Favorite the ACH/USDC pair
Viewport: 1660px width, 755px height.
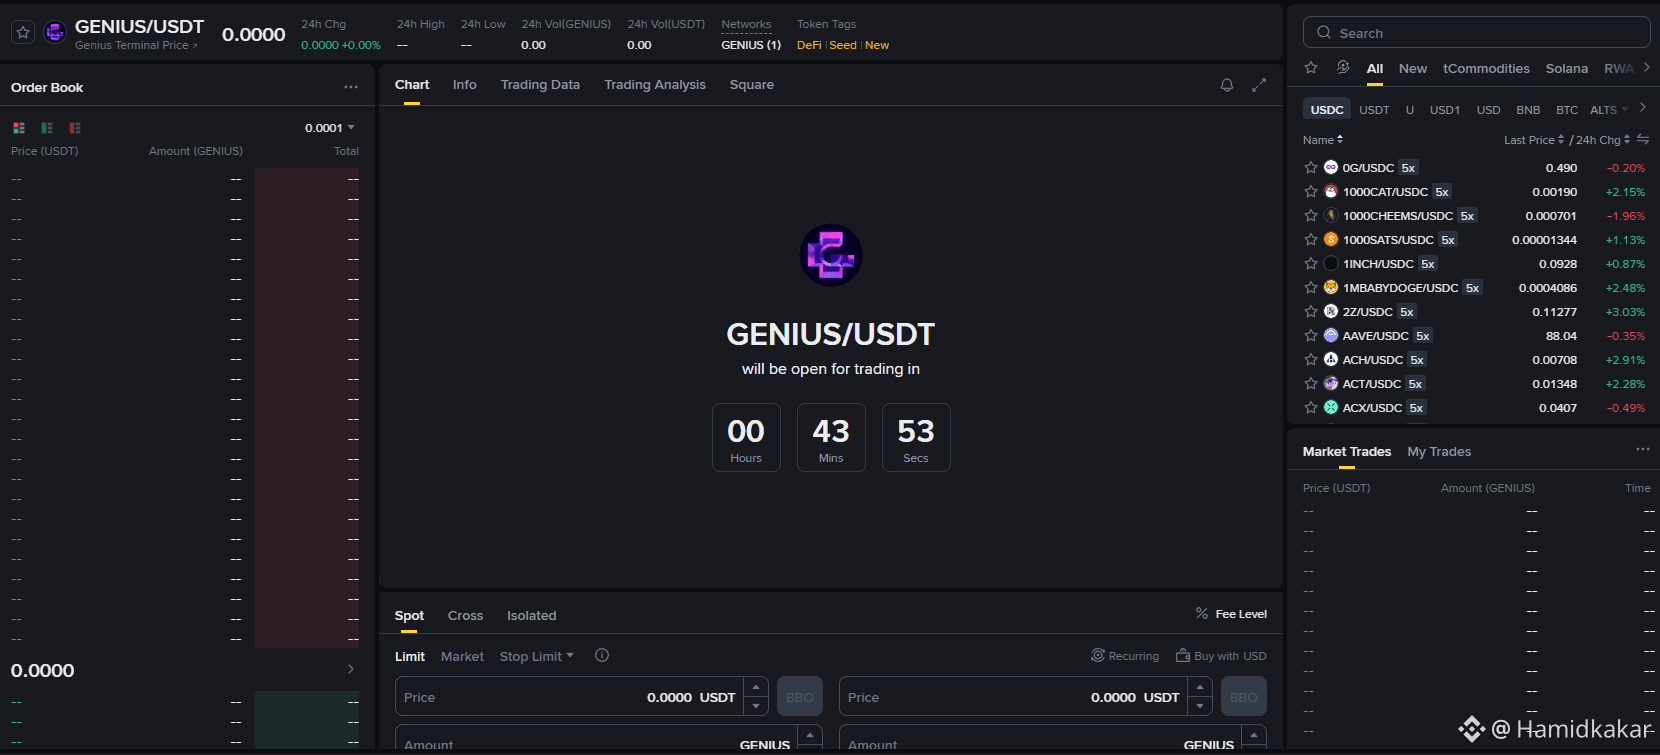coord(1311,360)
